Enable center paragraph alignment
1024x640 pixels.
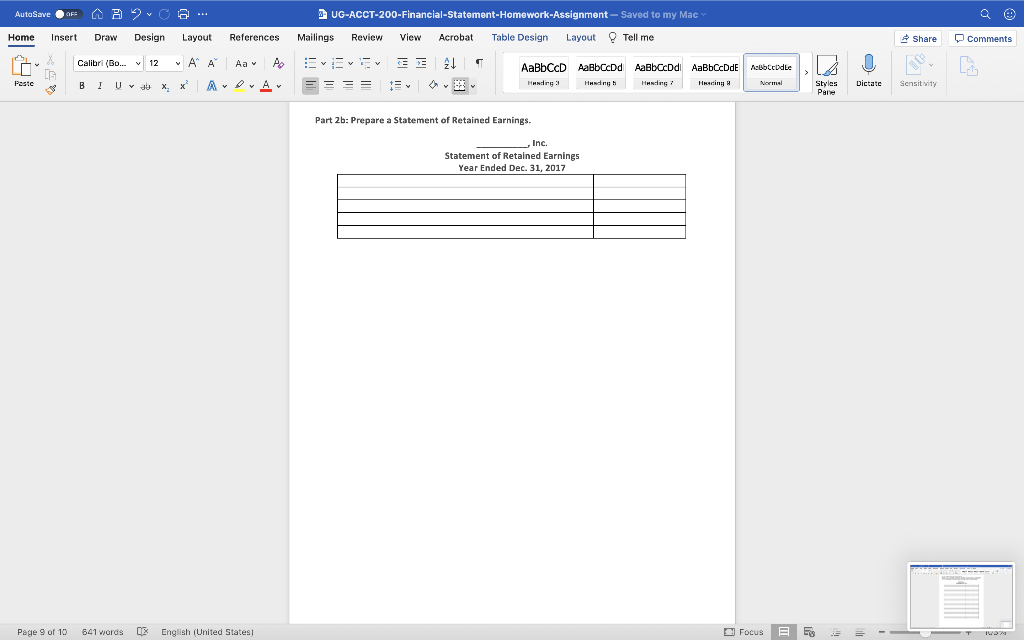click(329, 85)
